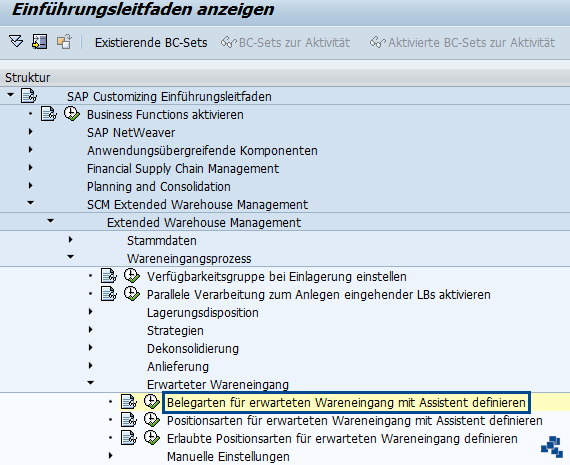Execute activity icon for Parallele Verarbeitung row
The height and width of the screenshot is (465, 570).
coord(132,294)
